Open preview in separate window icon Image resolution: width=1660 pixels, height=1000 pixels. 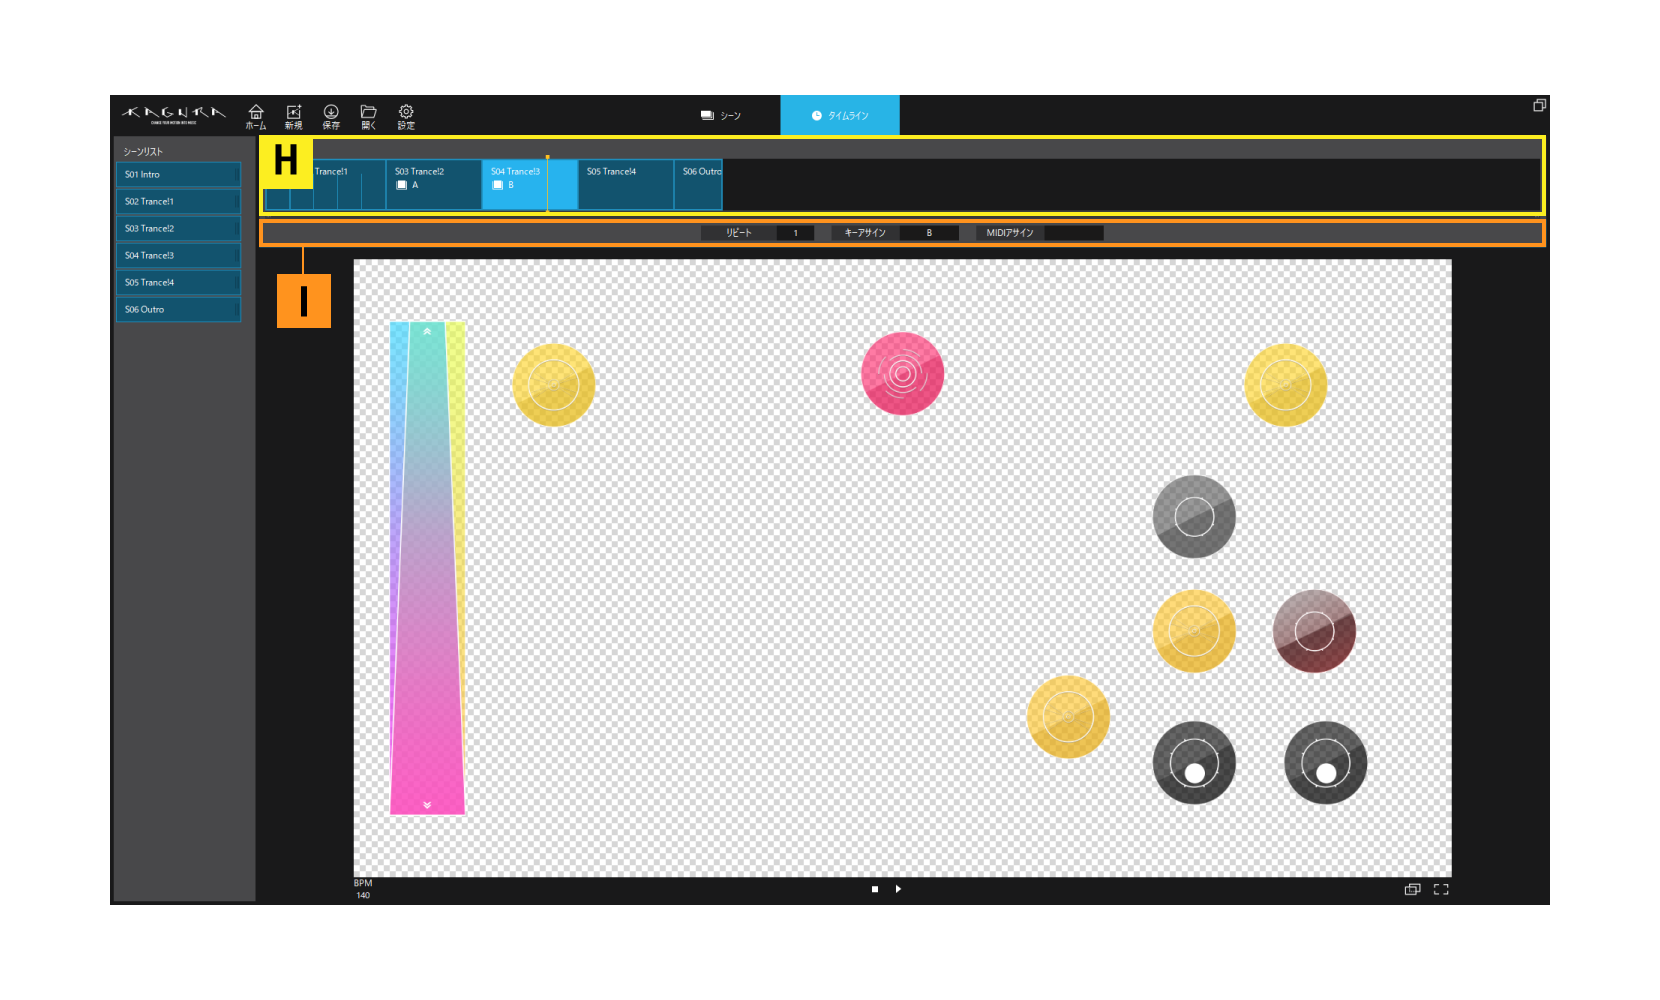tap(1412, 889)
